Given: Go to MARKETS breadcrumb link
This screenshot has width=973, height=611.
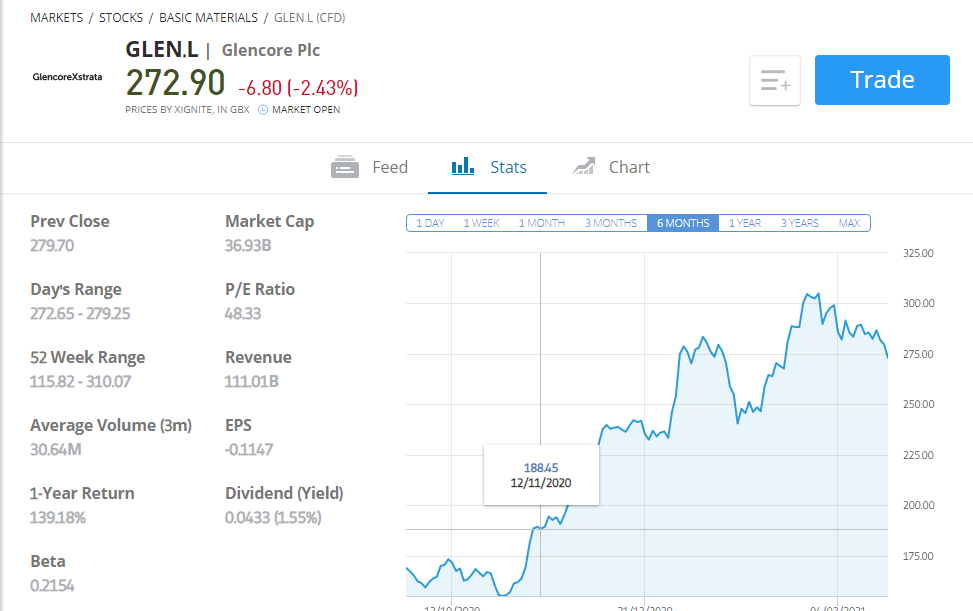Looking at the screenshot, I should click(56, 18).
